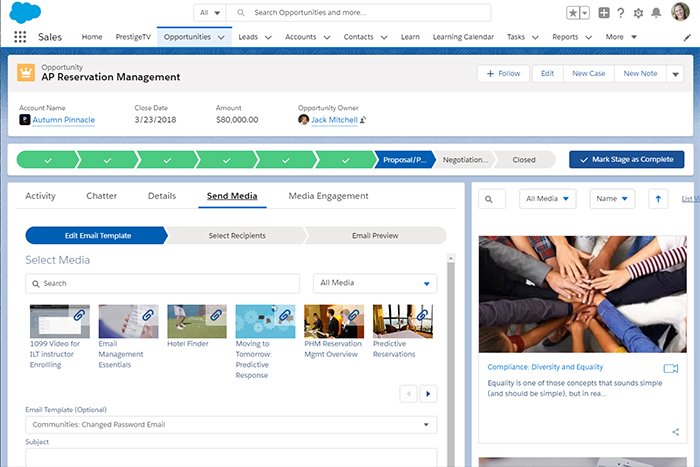Select the Hotel Finder media thumbnail

pos(196,321)
